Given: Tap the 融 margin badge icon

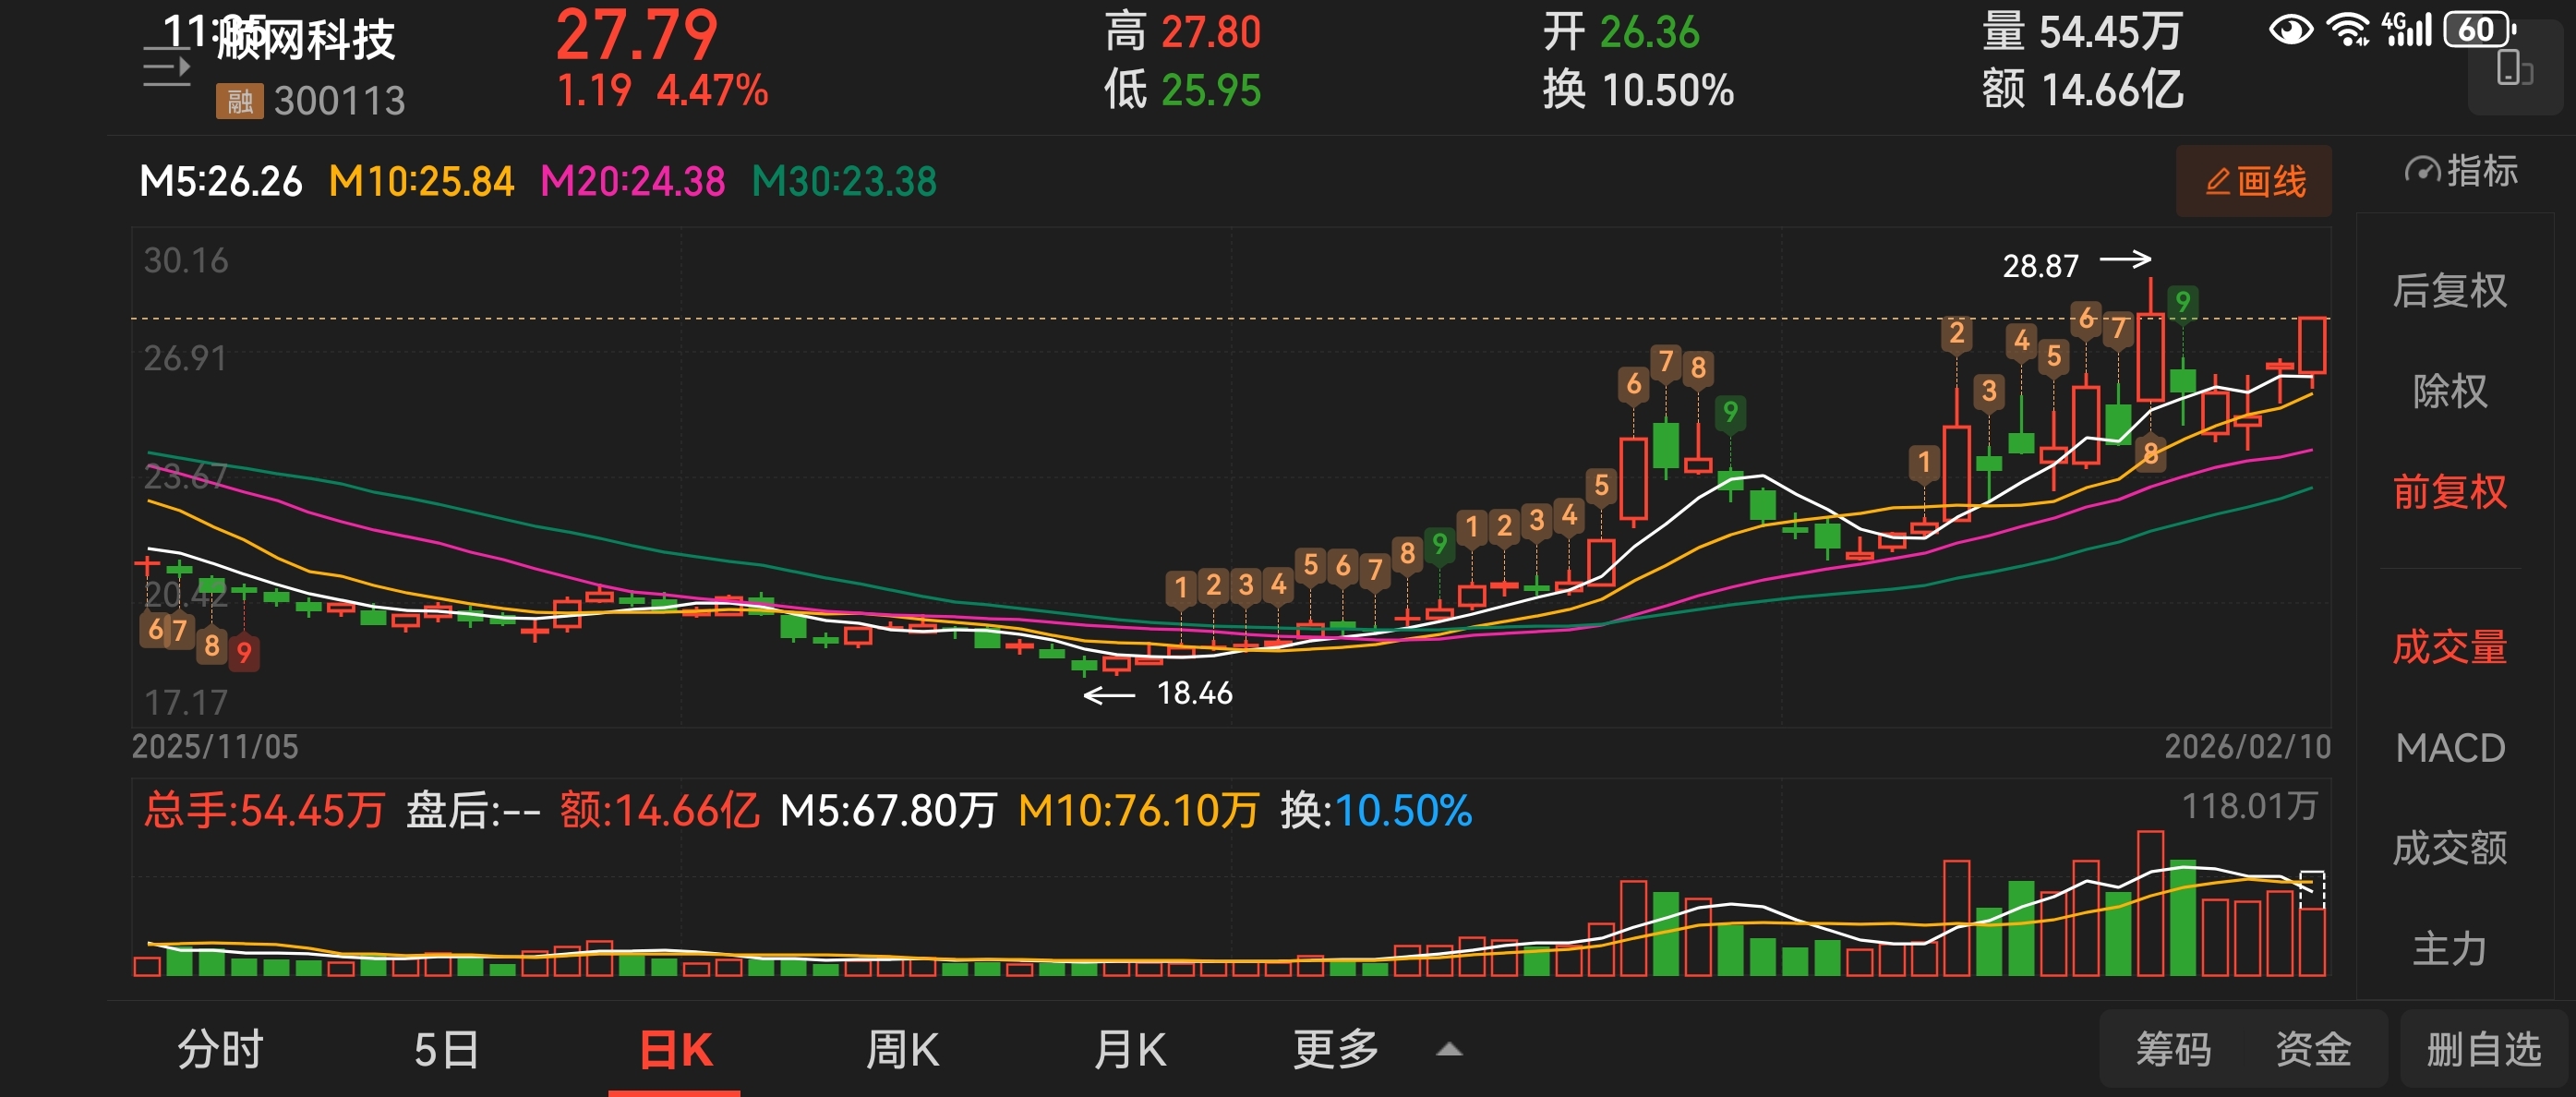Looking at the screenshot, I should pos(239,101).
